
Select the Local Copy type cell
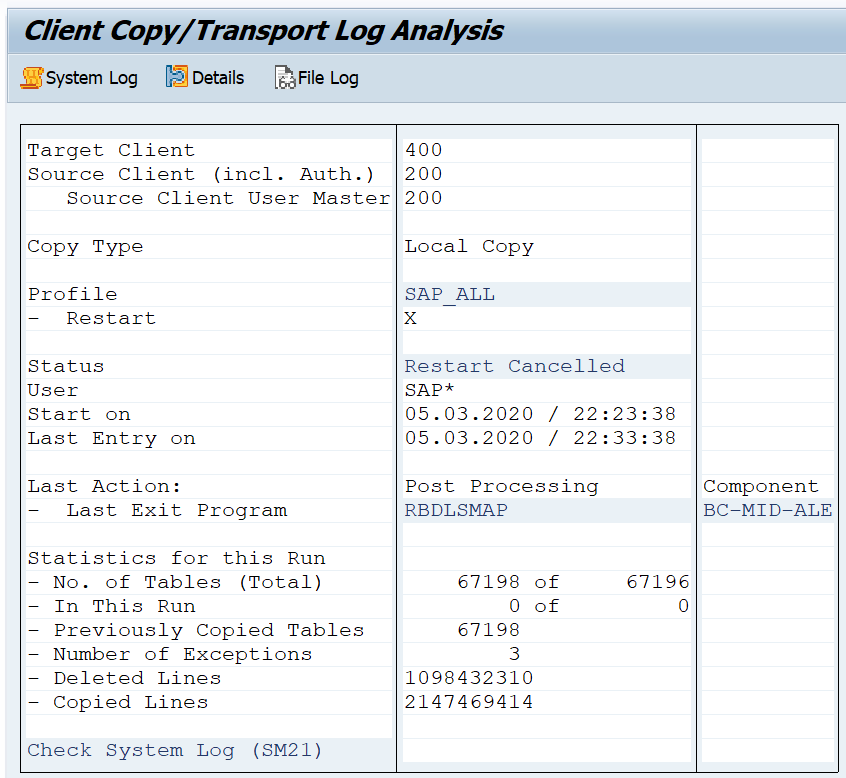pyautogui.click(x=469, y=246)
